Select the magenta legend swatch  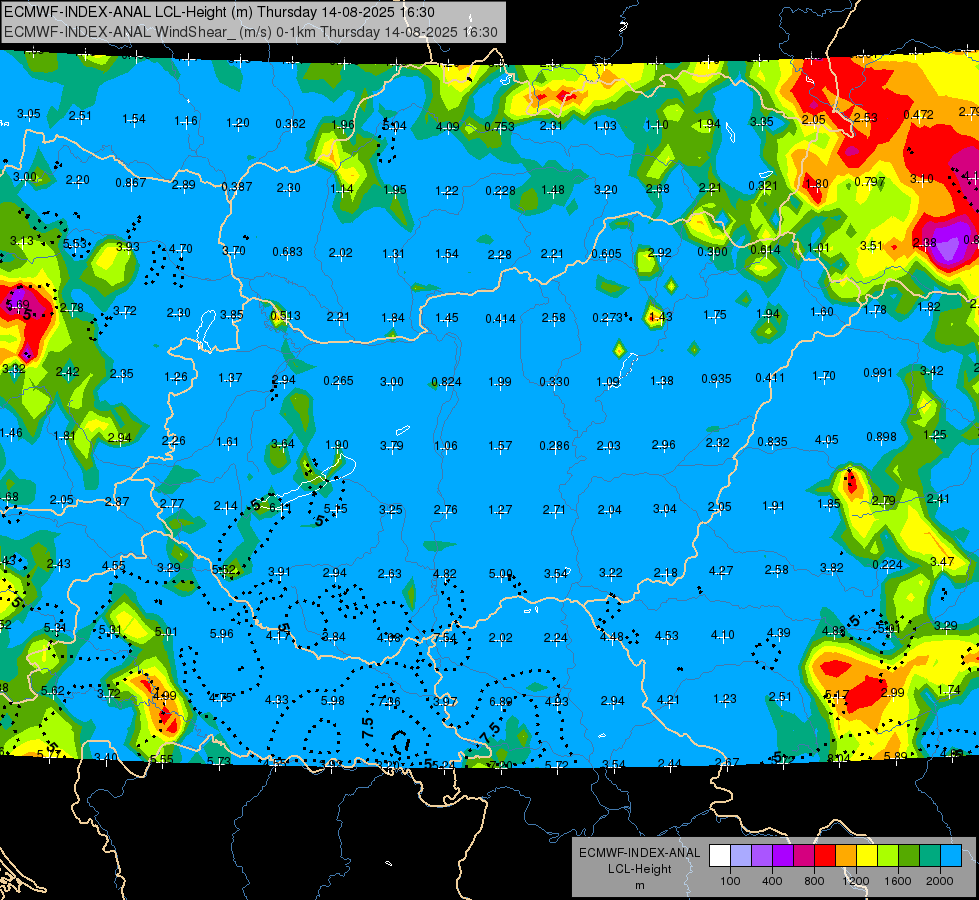click(x=804, y=856)
